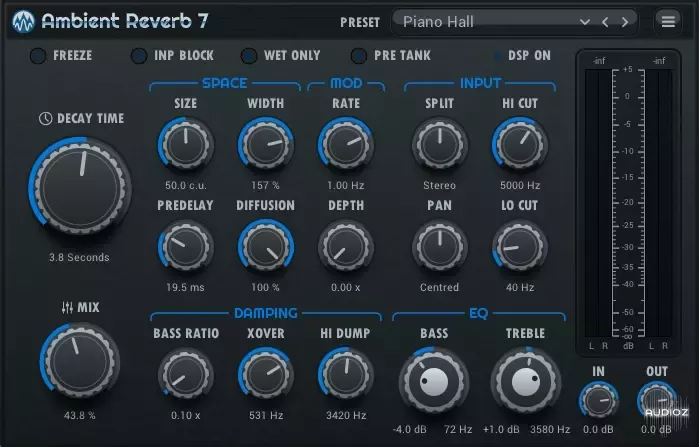Click the 157 % width value
The height and width of the screenshot is (447, 699).
(266, 185)
